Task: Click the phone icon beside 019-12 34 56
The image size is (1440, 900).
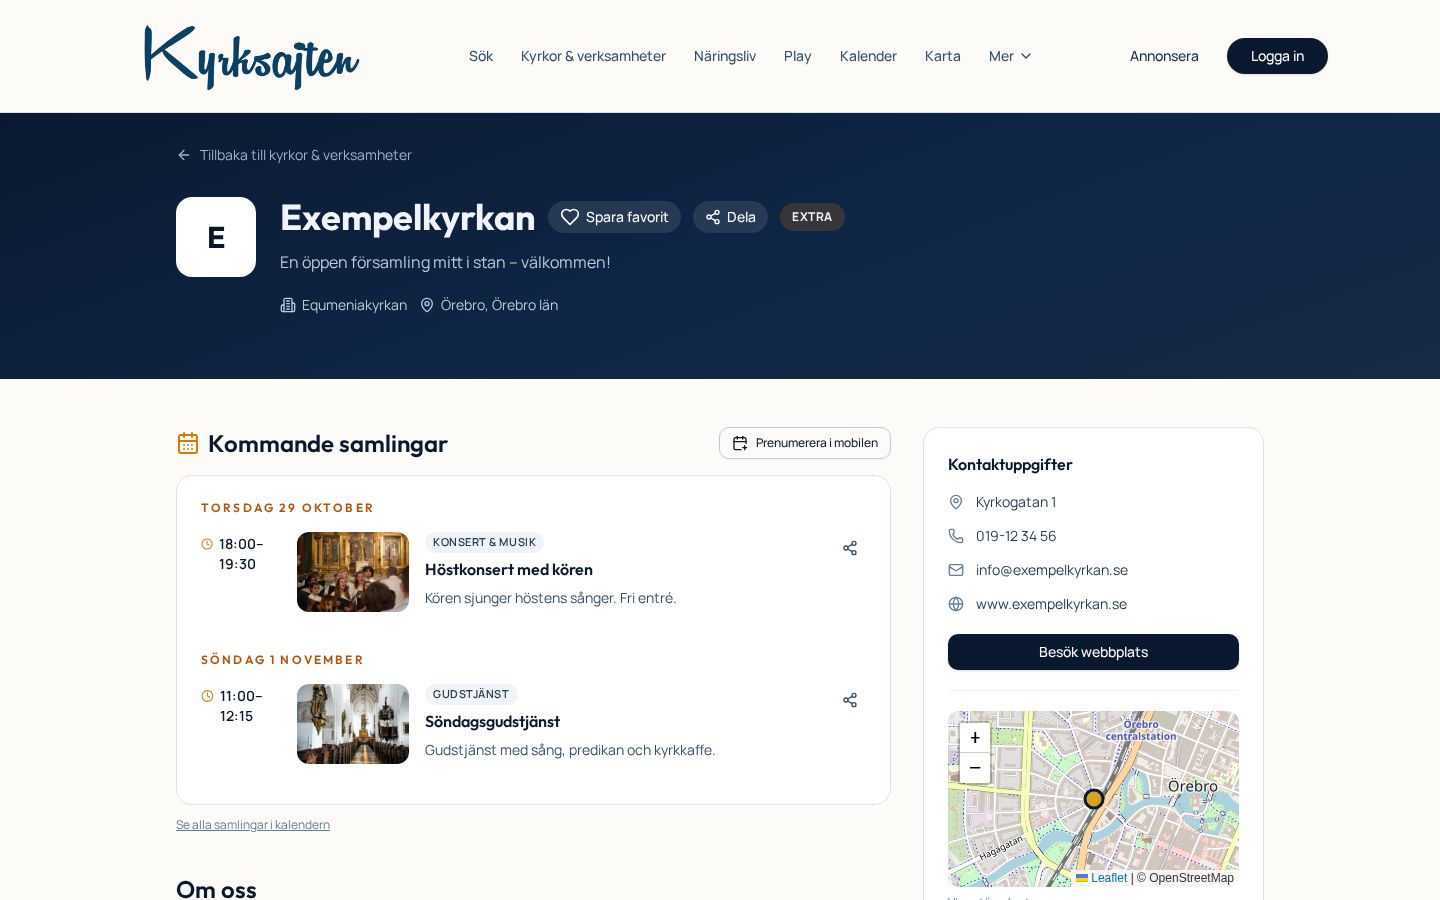Action: tap(956, 536)
